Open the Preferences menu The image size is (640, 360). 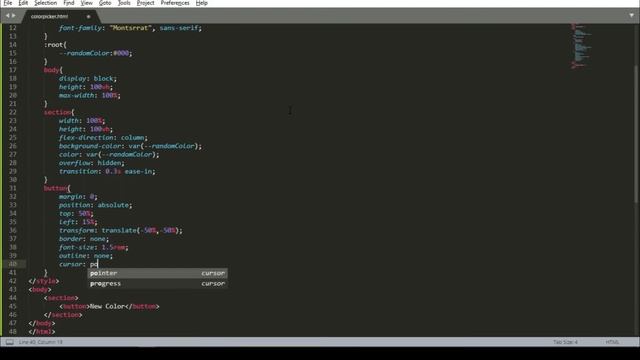pyautogui.click(x=175, y=3)
